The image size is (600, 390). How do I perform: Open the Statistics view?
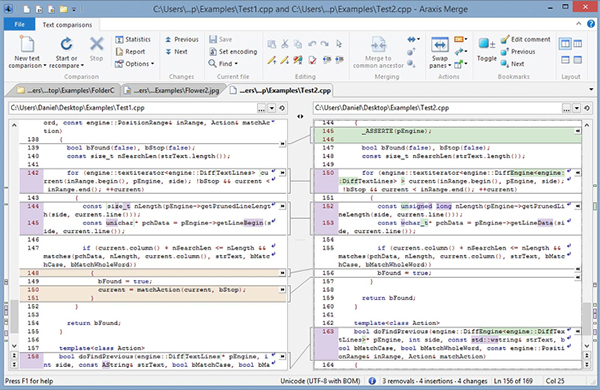click(133, 39)
